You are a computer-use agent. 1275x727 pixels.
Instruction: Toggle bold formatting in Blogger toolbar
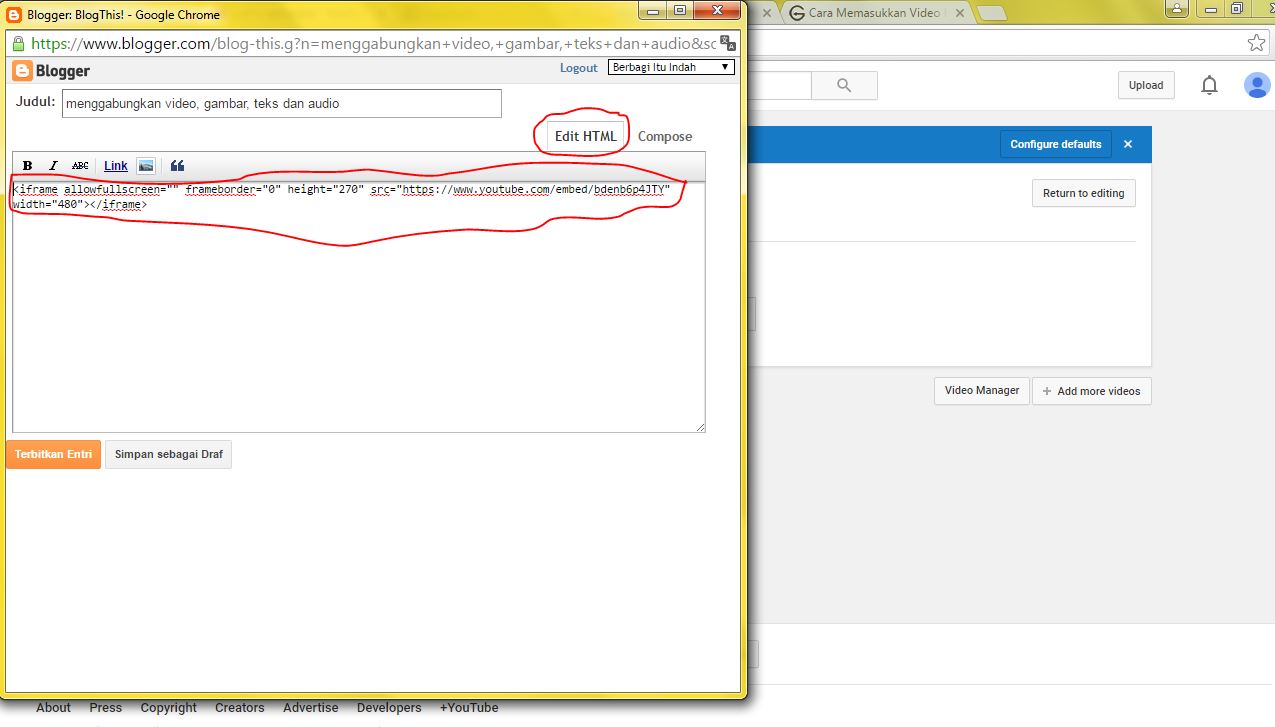pyautogui.click(x=28, y=166)
